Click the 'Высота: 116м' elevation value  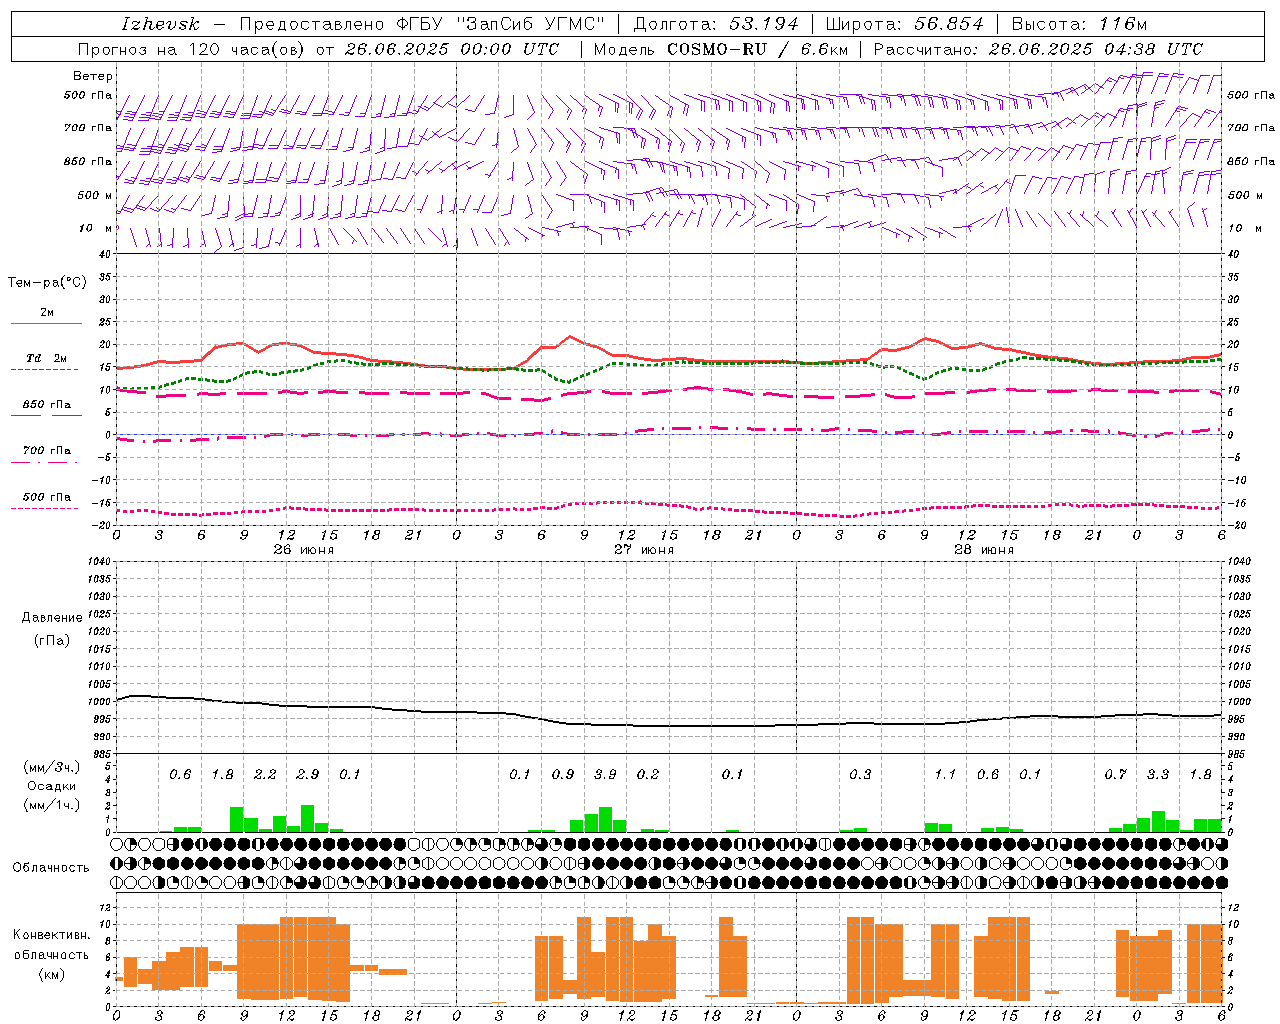tap(1079, 24)
